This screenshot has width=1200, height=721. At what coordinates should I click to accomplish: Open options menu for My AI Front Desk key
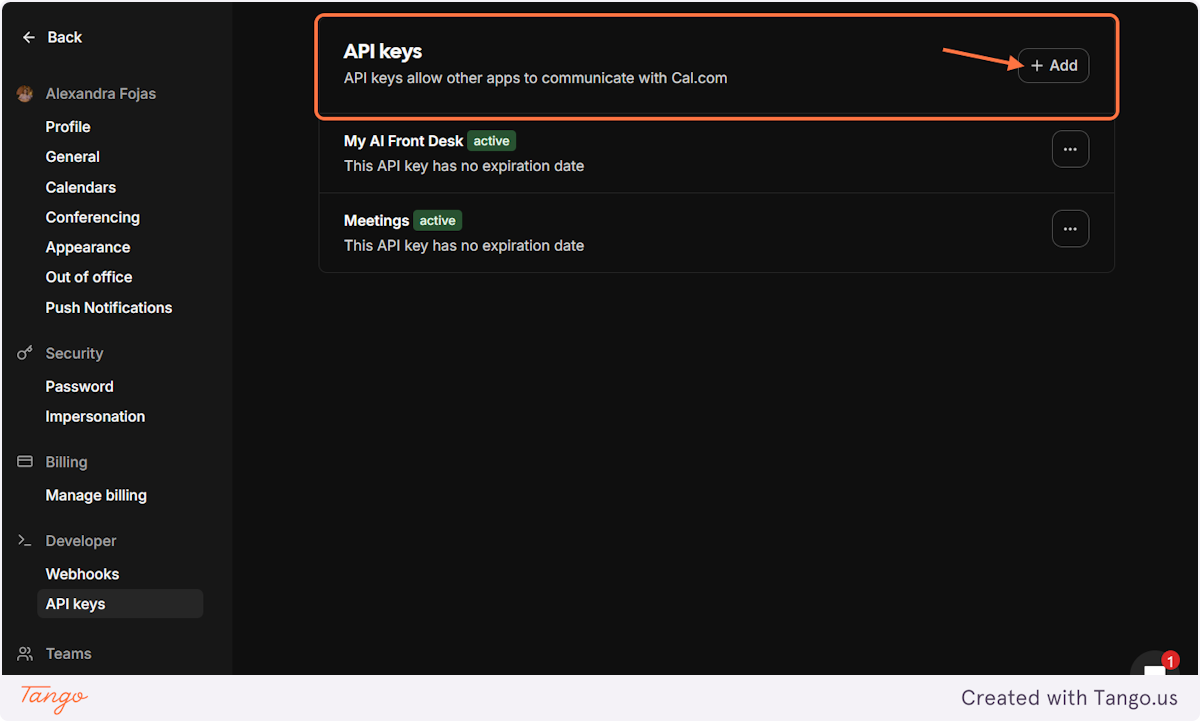tap(1070, 148)
